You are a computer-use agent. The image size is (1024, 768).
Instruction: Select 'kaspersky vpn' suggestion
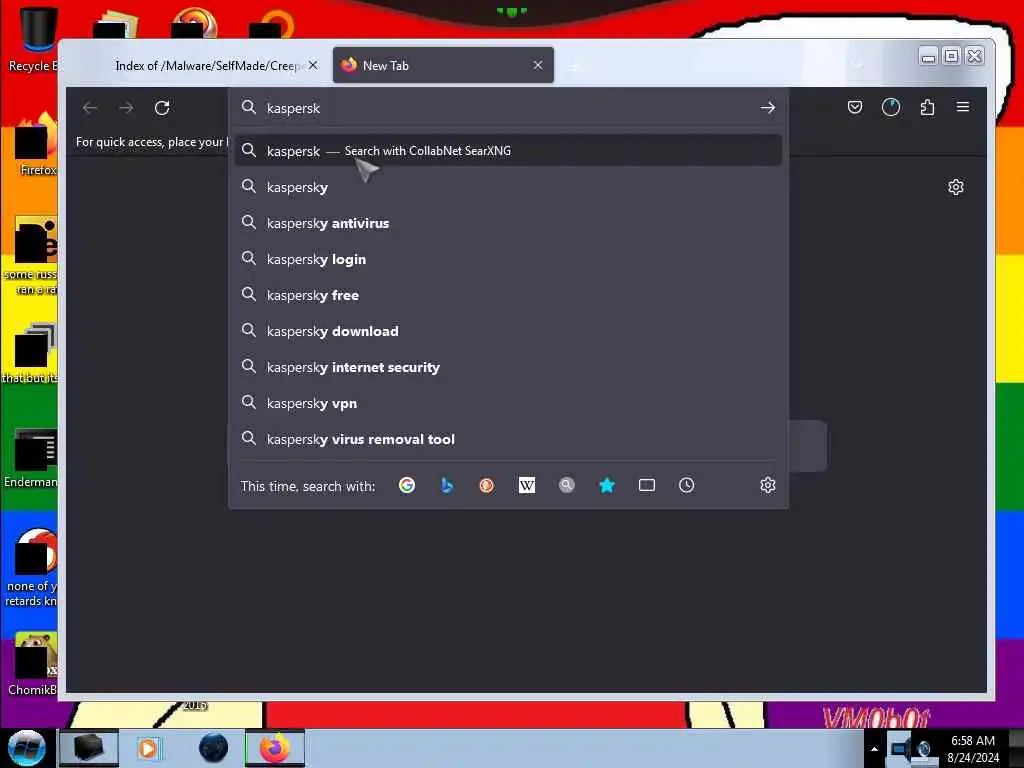click(508, 403)
